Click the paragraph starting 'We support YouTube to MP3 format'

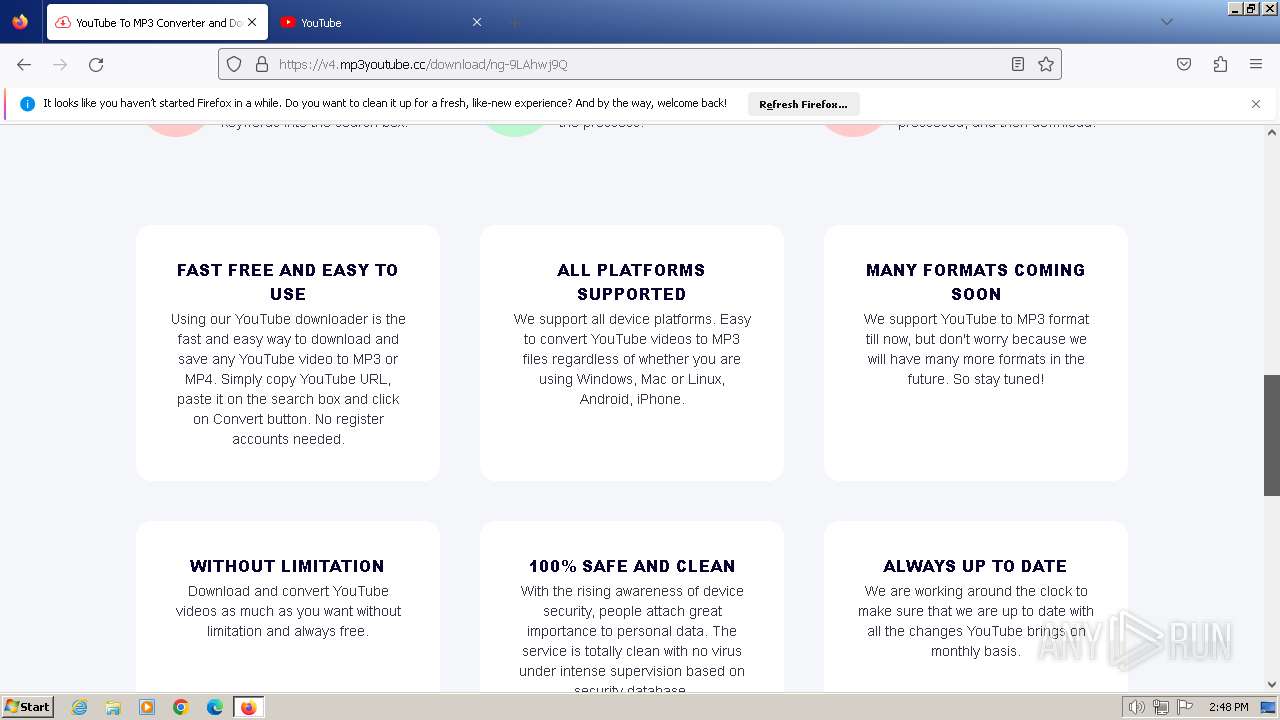[x=976, y=349]
